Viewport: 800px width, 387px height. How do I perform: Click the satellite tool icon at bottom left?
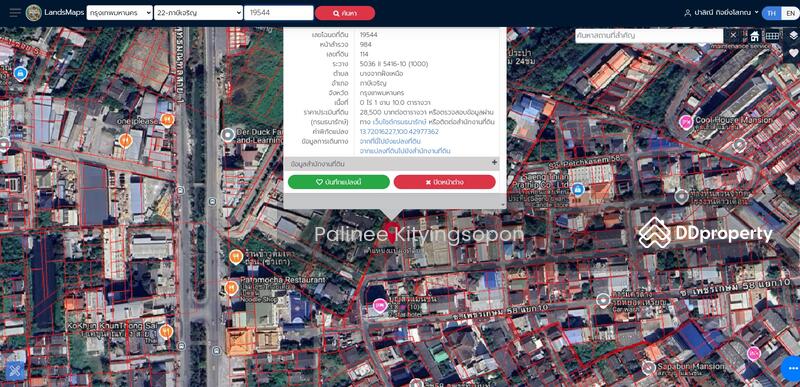[14, 370]
